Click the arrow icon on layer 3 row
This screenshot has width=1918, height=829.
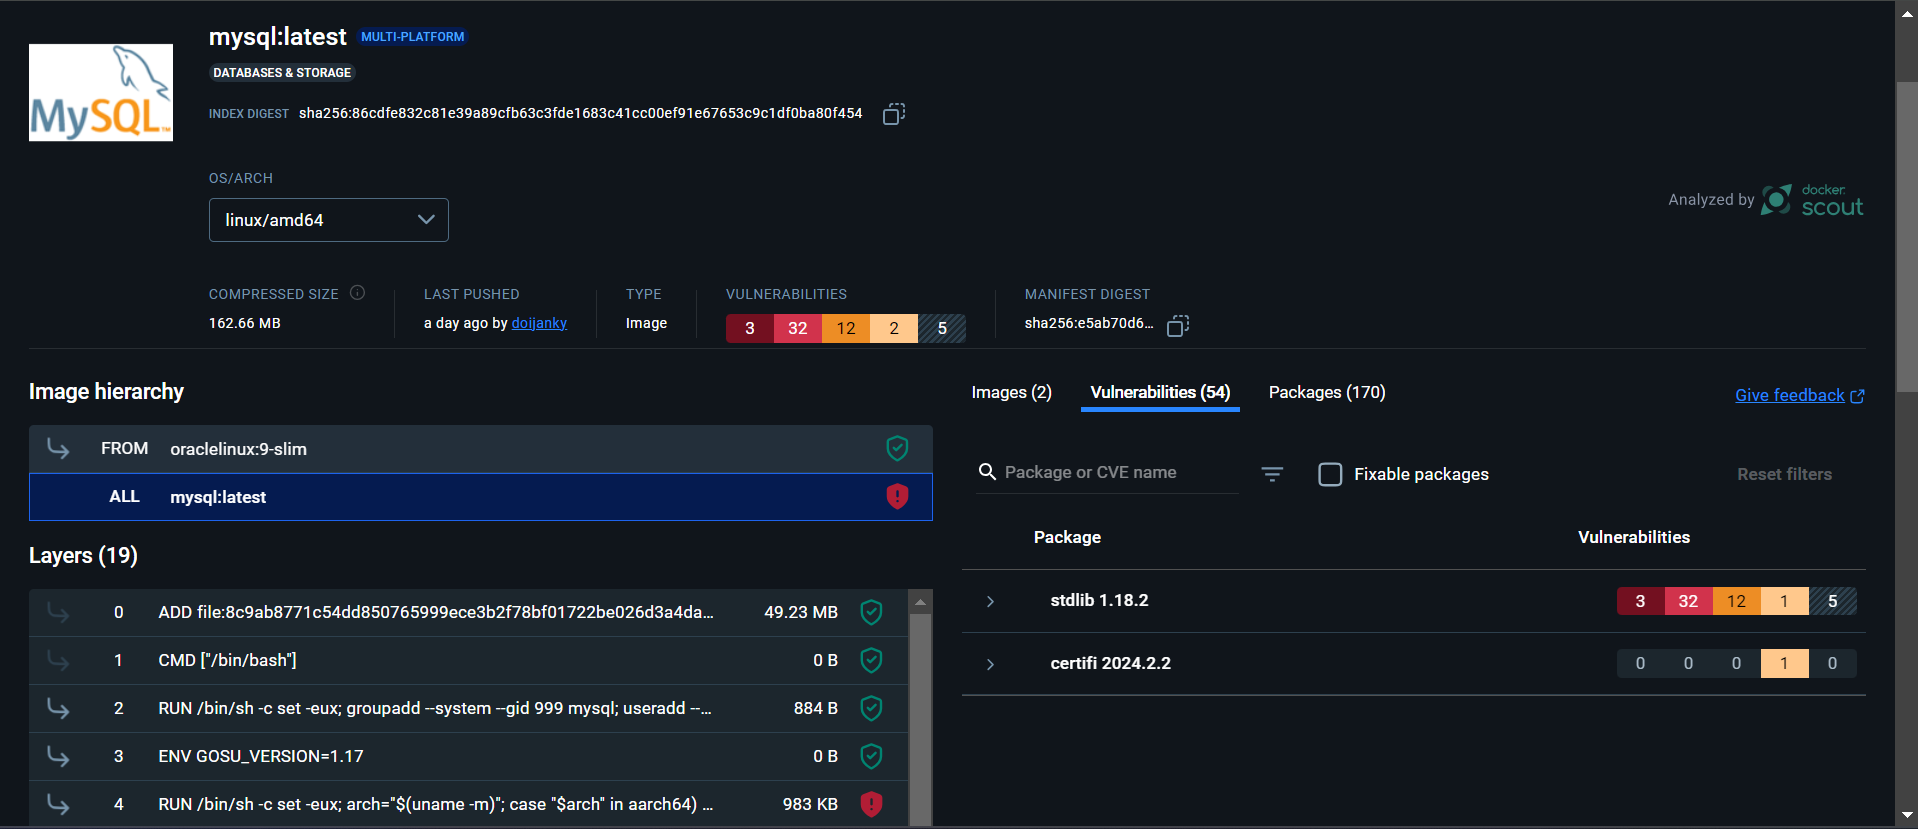click(58, 756)
